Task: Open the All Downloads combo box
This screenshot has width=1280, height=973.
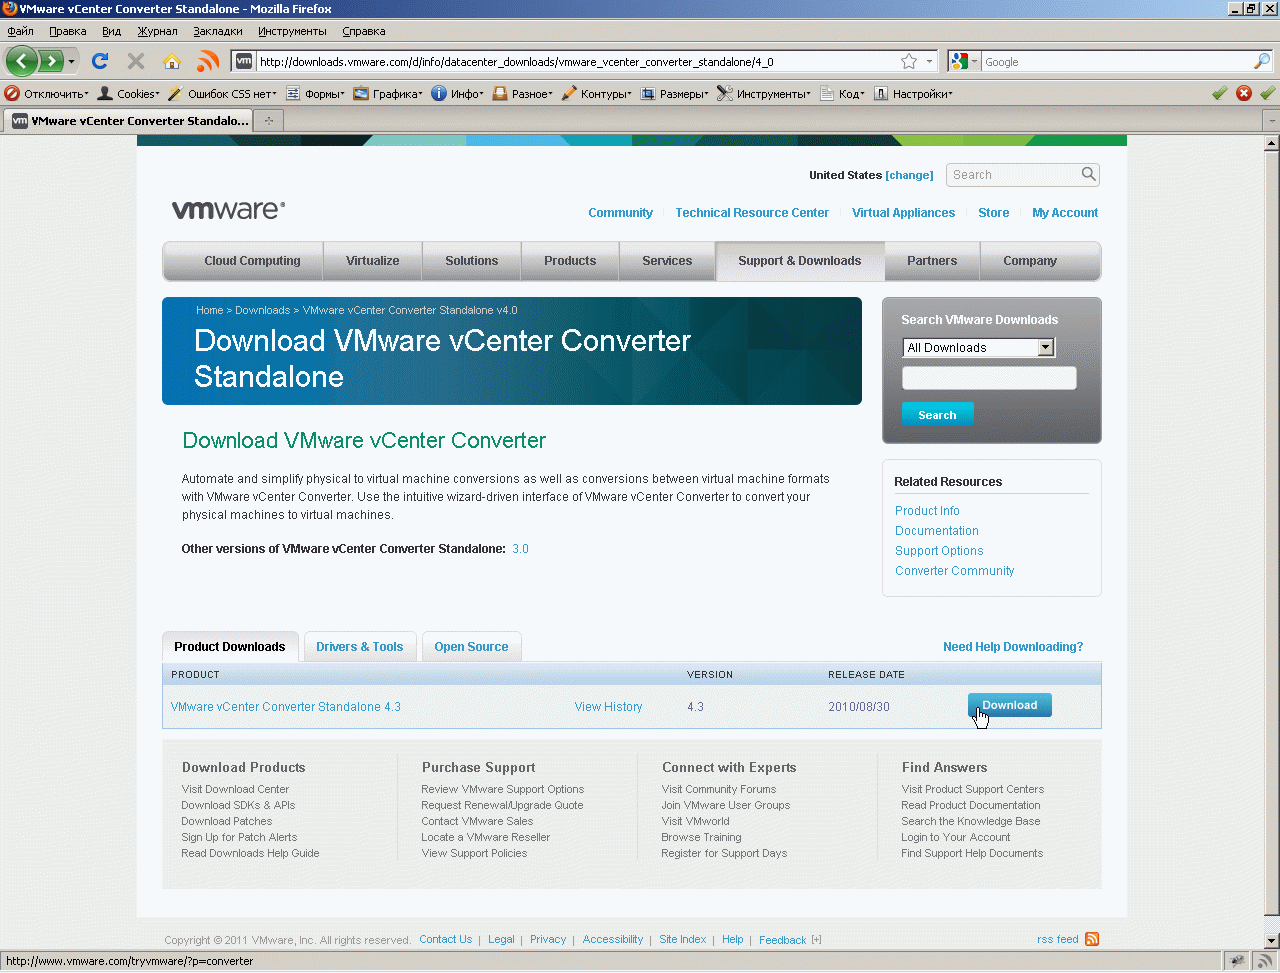Action: point(978,348)
